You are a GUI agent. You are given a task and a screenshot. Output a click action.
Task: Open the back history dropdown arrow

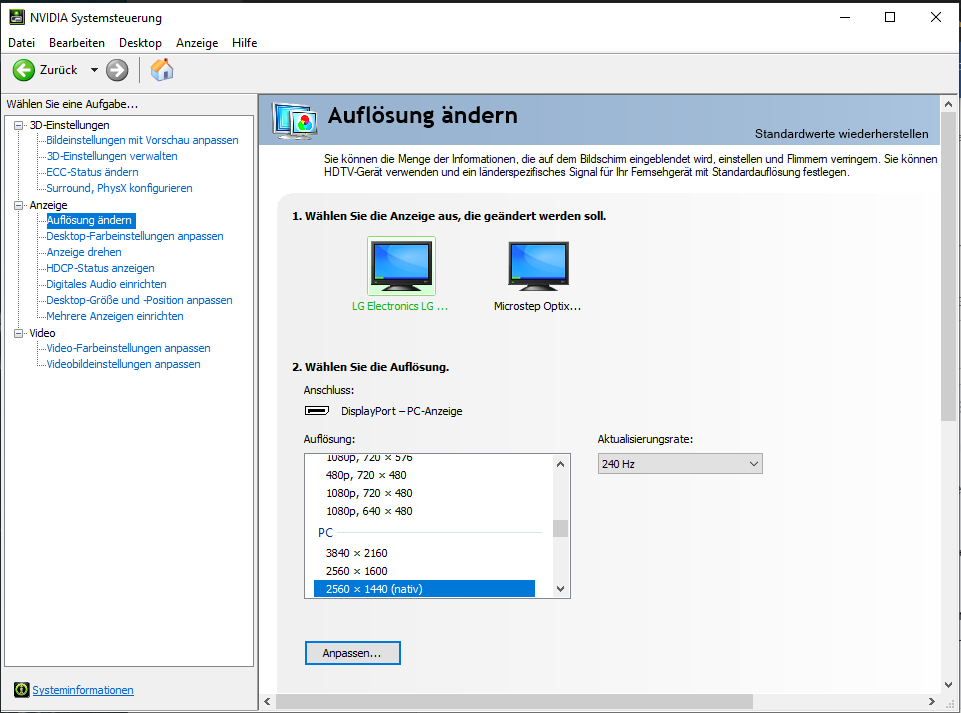[94, 70]
